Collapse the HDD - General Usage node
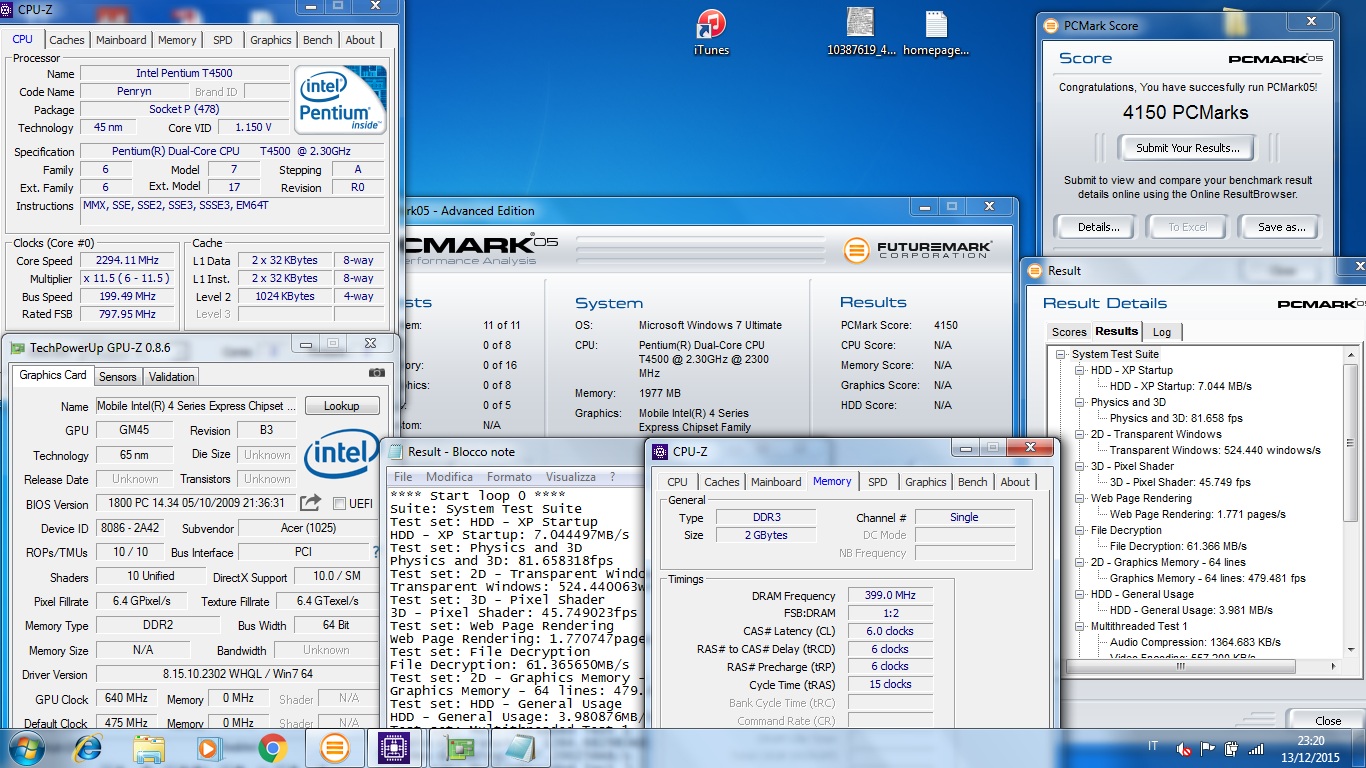Image resolution: width=1366 pixels, height=768 pixels. click(x=1080, y=594)
